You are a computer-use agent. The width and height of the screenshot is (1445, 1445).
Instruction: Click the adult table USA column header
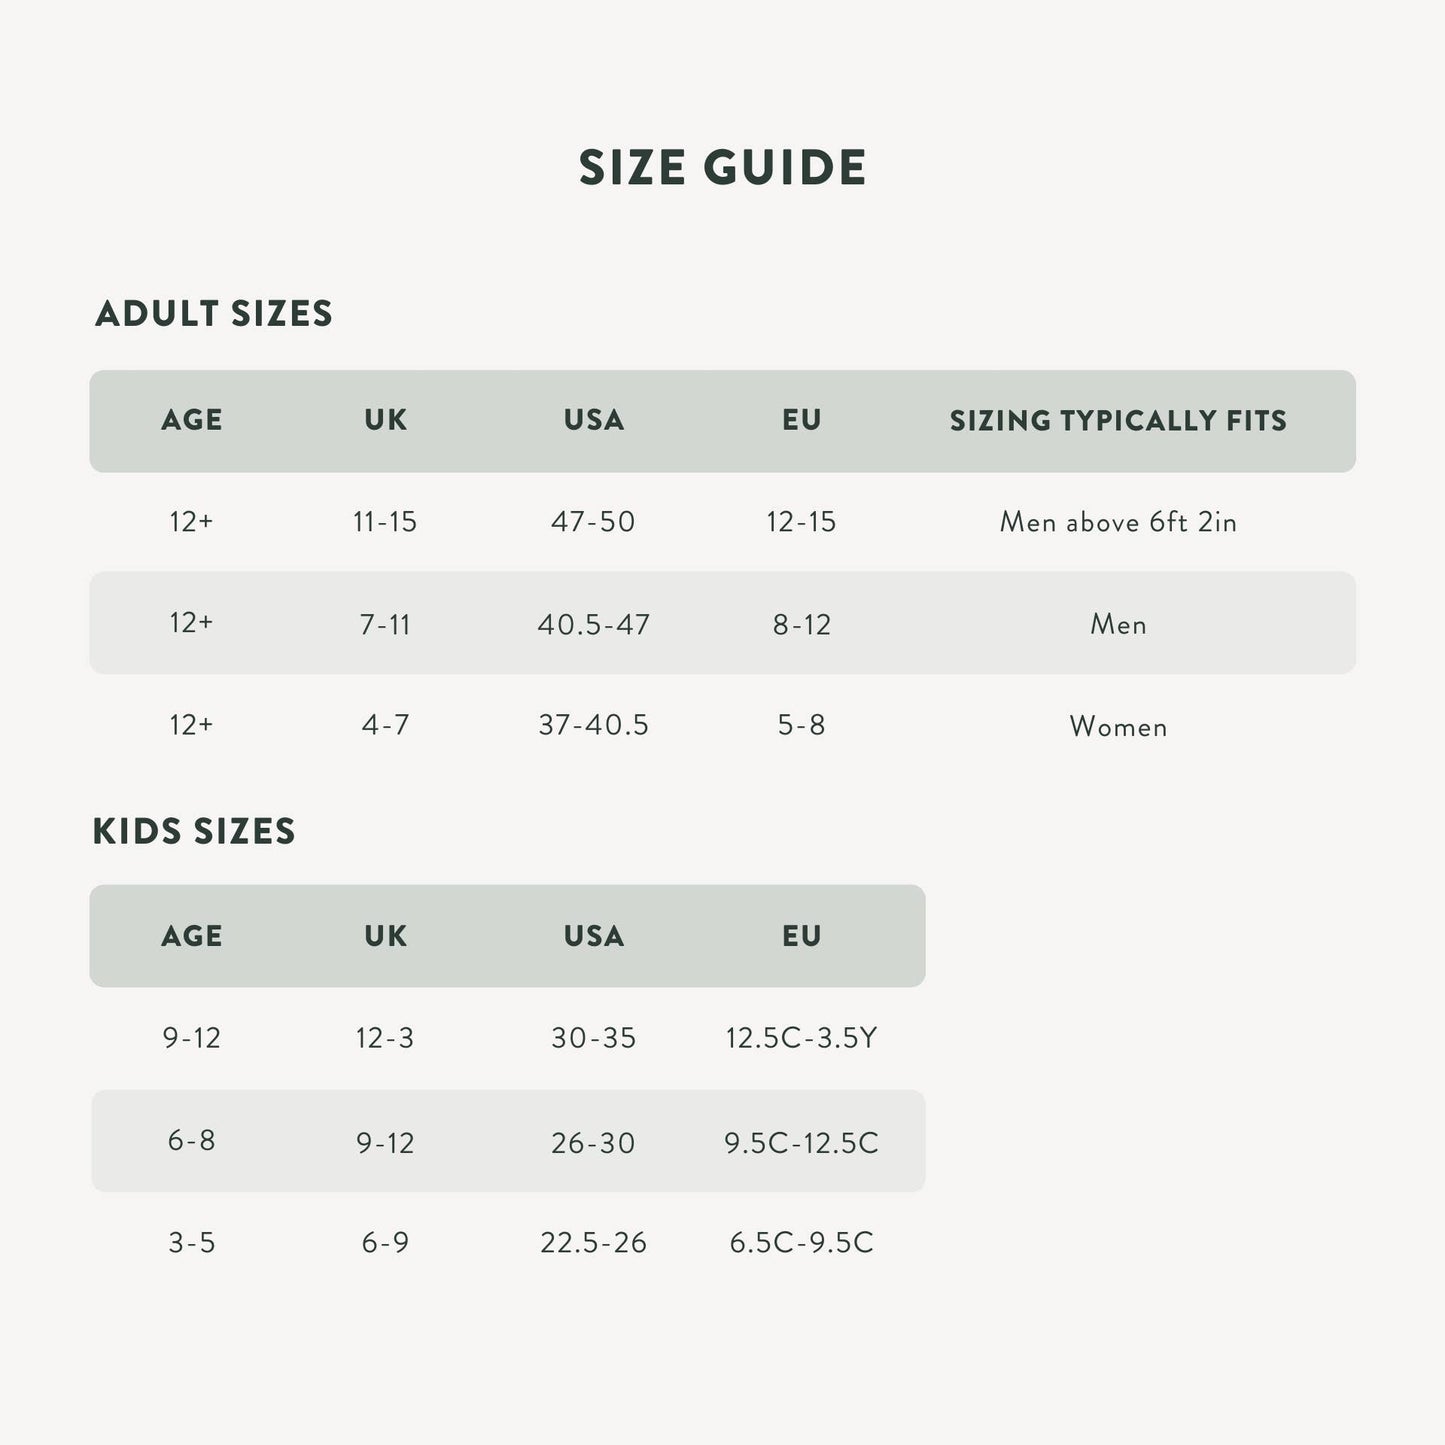coord(594,420)
